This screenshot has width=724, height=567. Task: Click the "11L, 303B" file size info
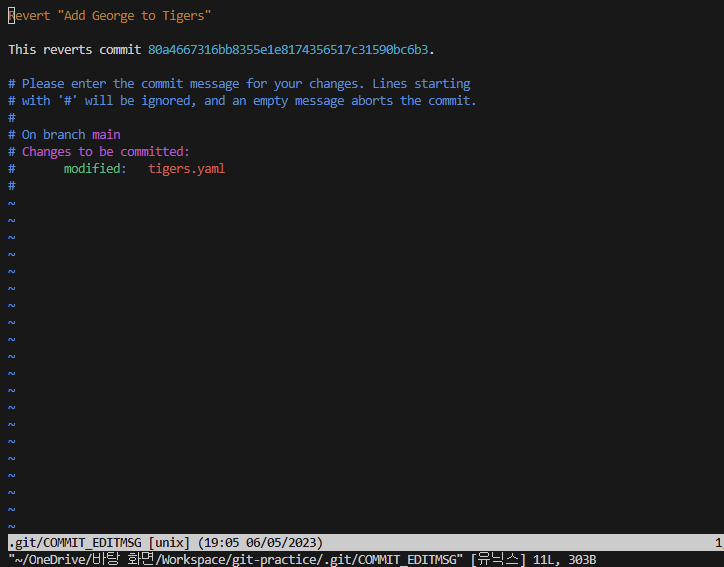(564, 560)
